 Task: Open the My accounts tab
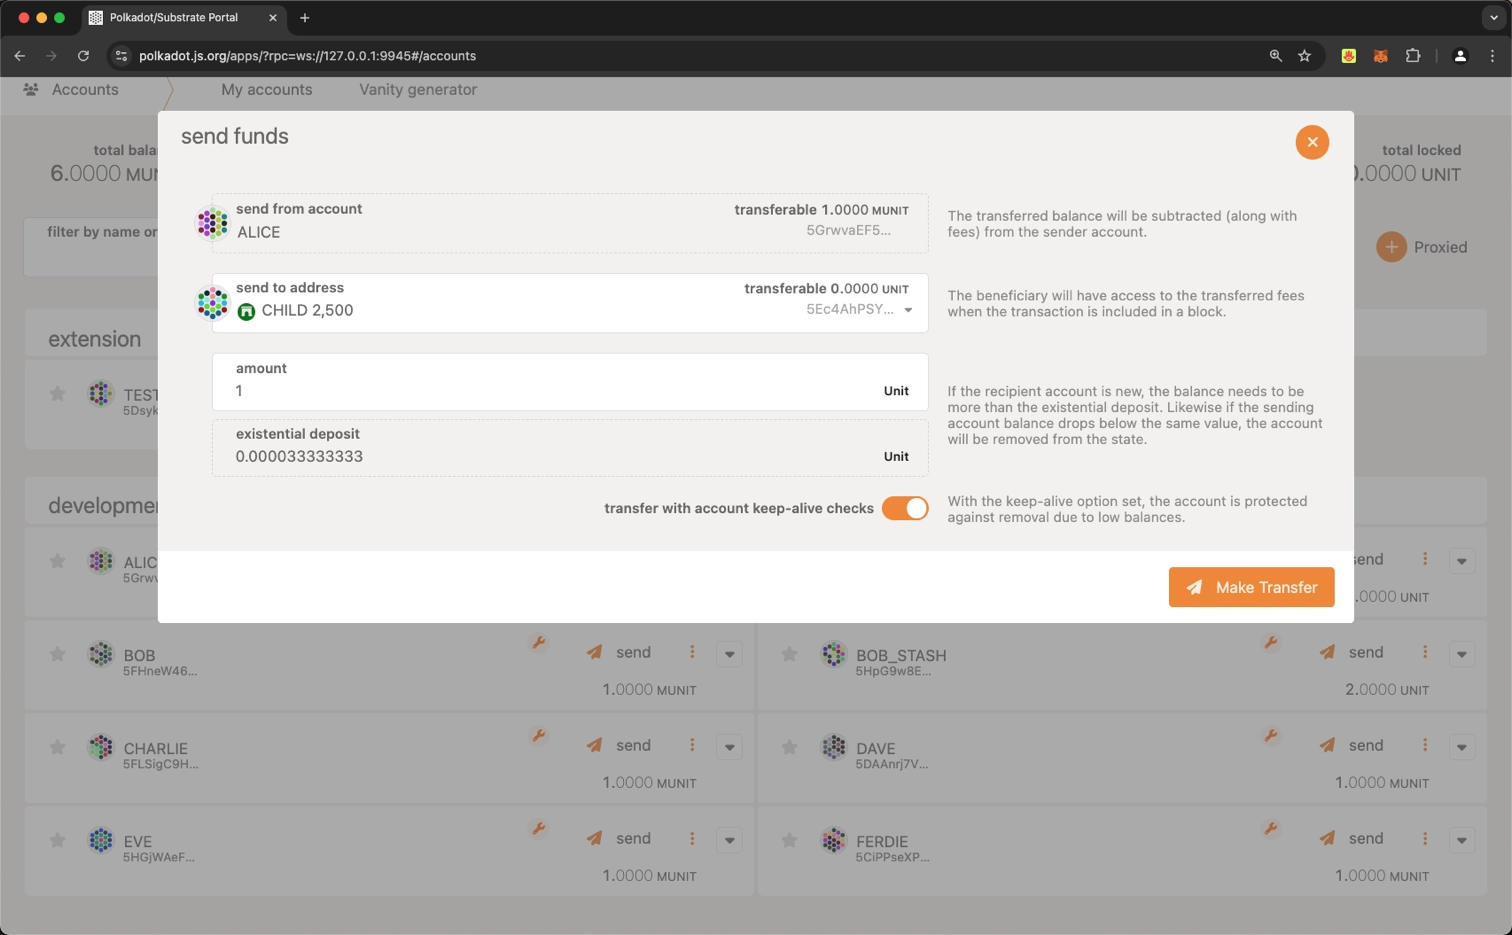pyautogui.click(x=266, y=90)
